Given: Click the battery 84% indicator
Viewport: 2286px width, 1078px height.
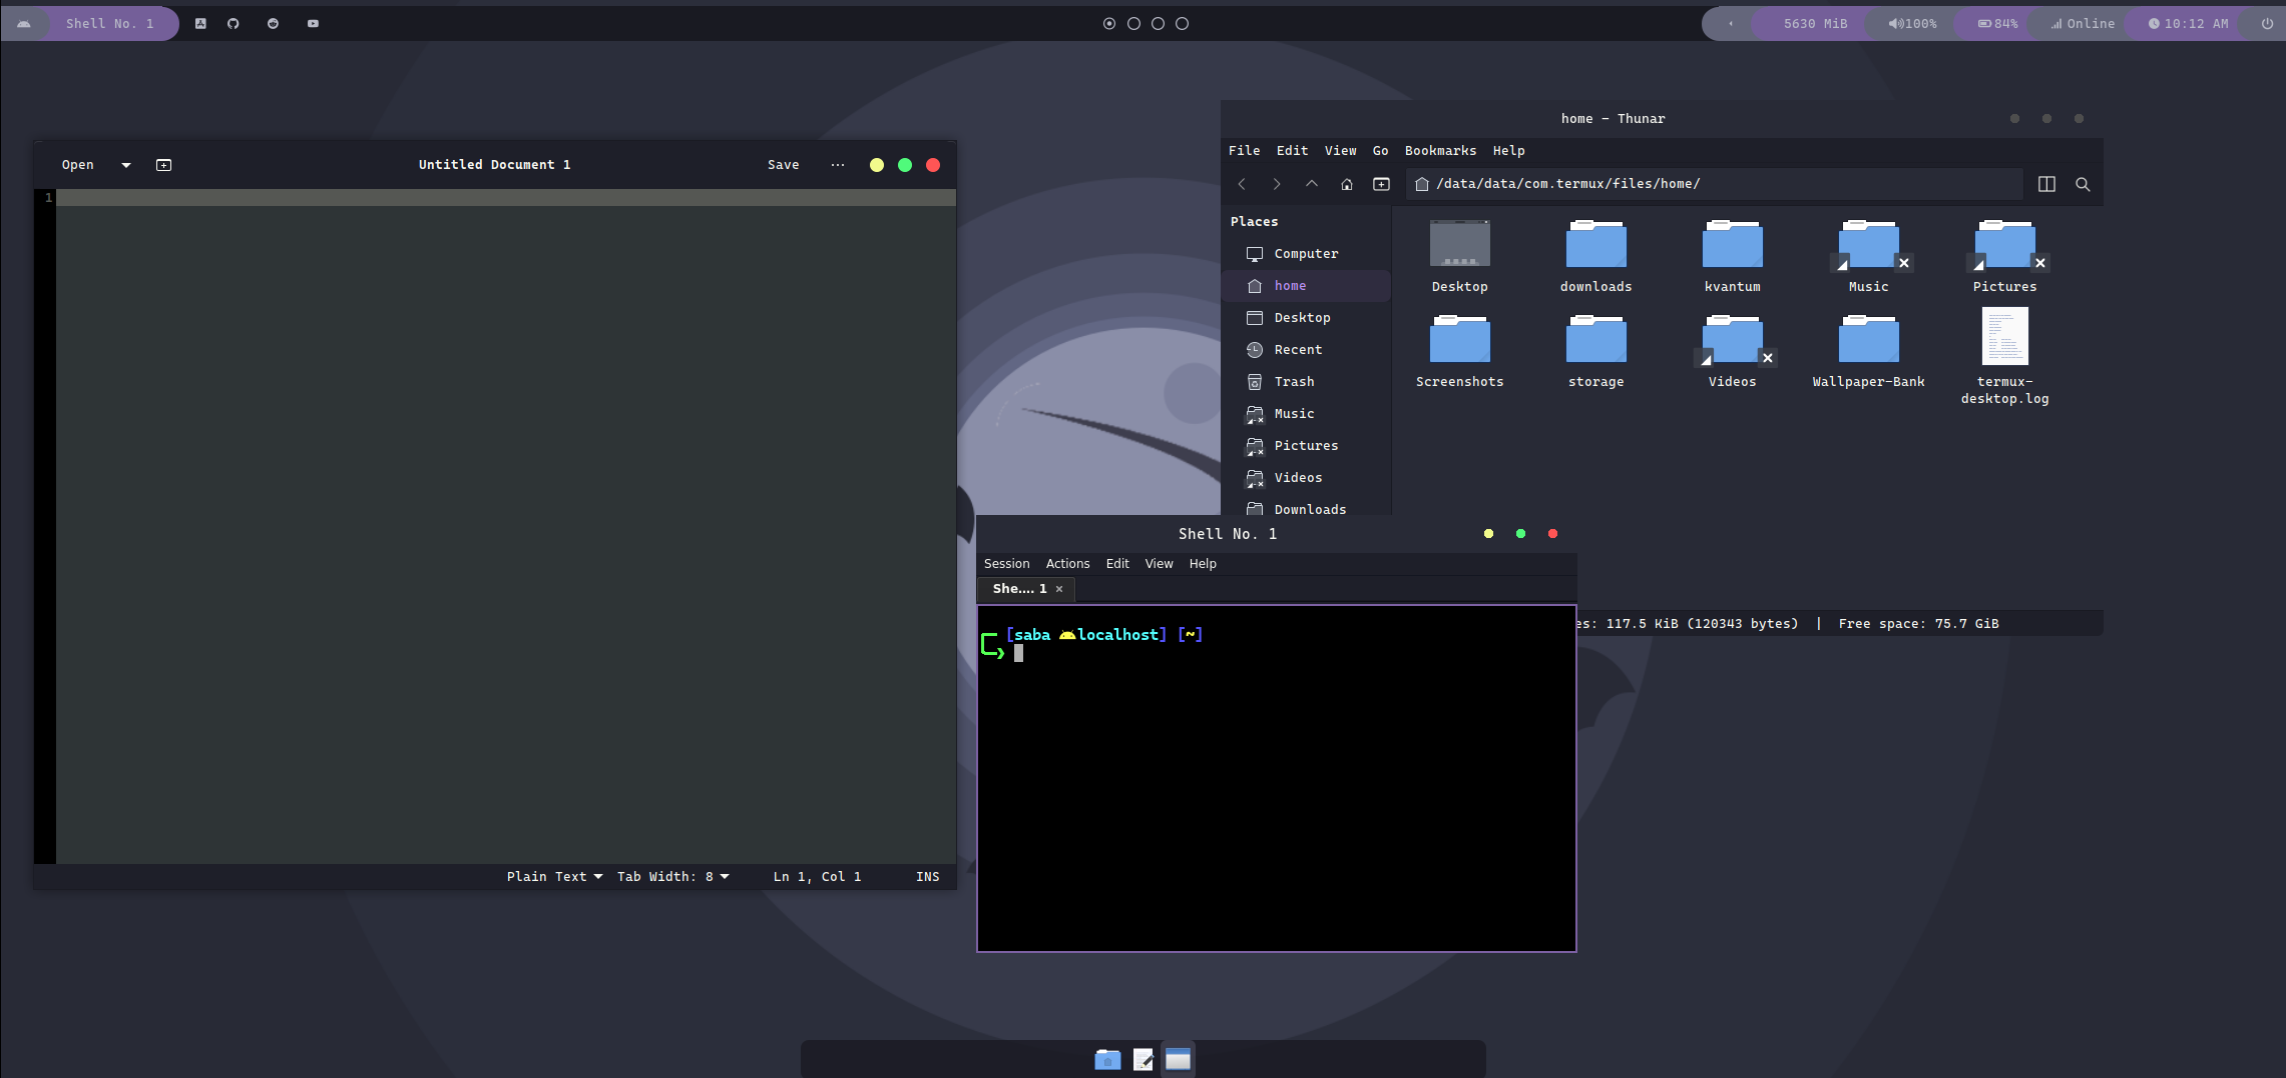Looking at the screenshot, I should point(1997,23).
